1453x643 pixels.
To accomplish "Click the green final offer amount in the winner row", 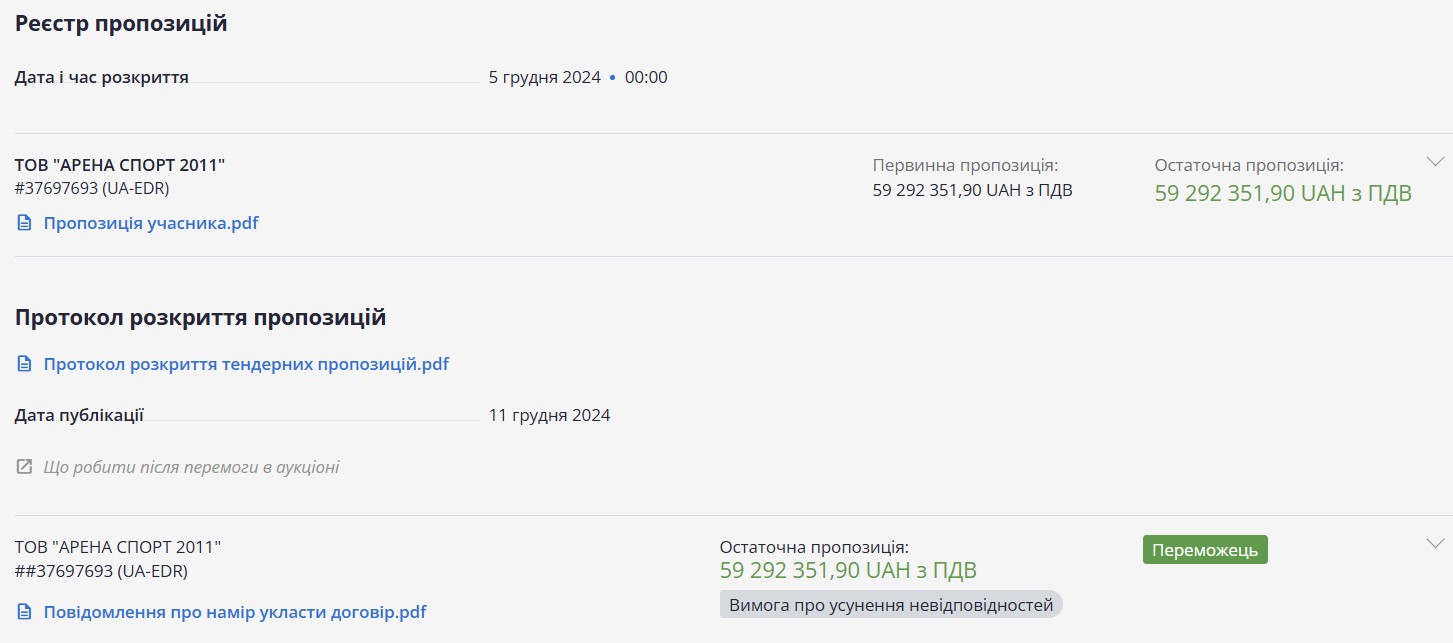I will point(848,571).
